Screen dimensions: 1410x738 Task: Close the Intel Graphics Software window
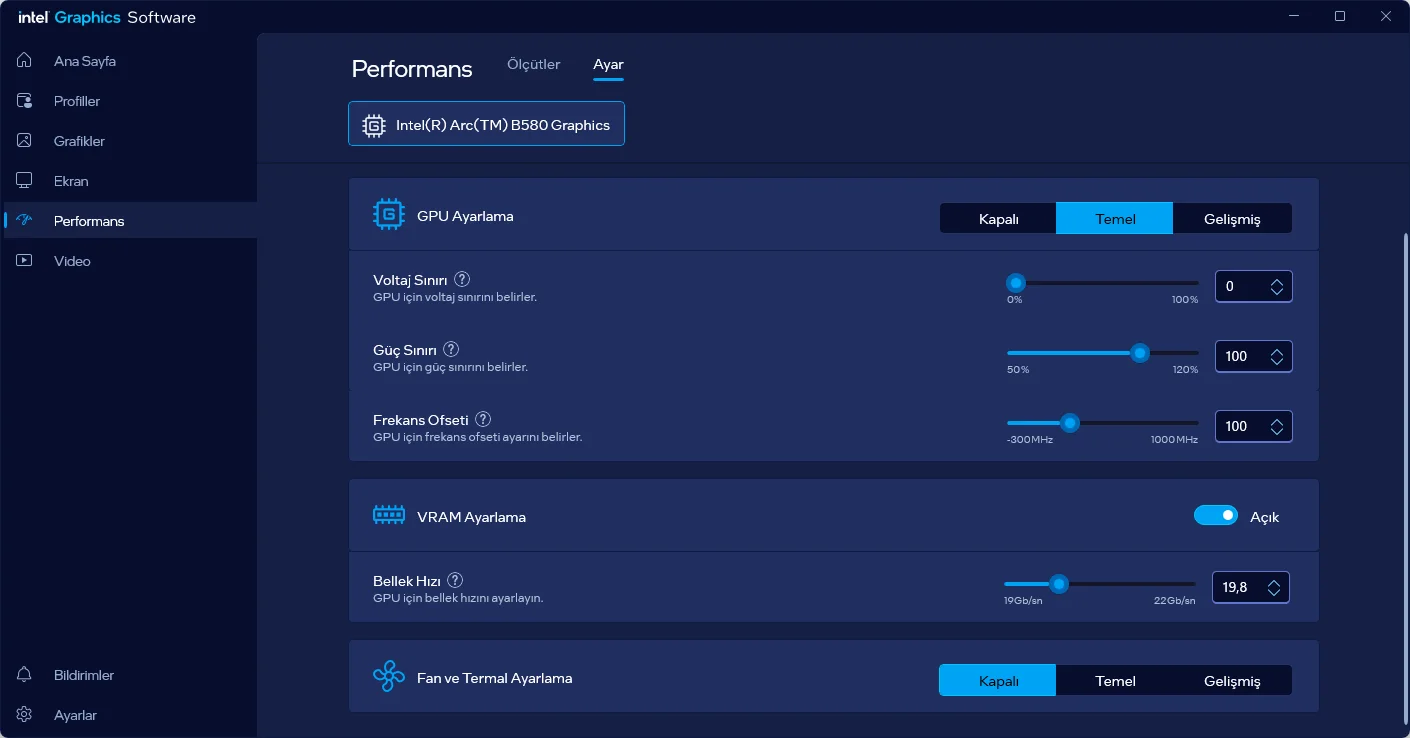click(x=1386, y=16)
